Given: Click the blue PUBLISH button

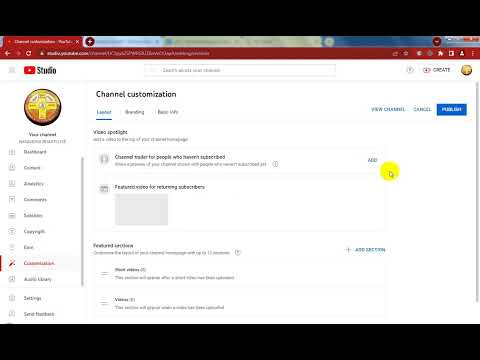Looking at the screenshot, I should (x=452, y=109).
